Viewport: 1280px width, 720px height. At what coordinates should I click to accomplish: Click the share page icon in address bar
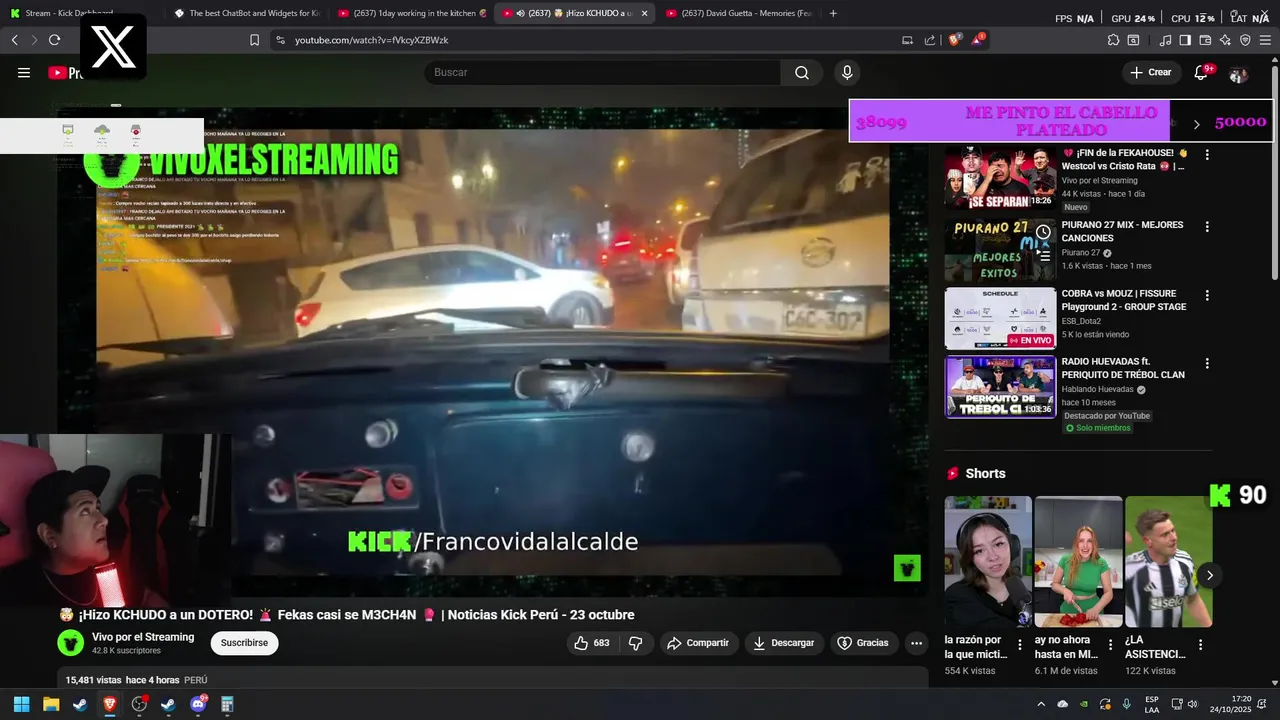930,40
